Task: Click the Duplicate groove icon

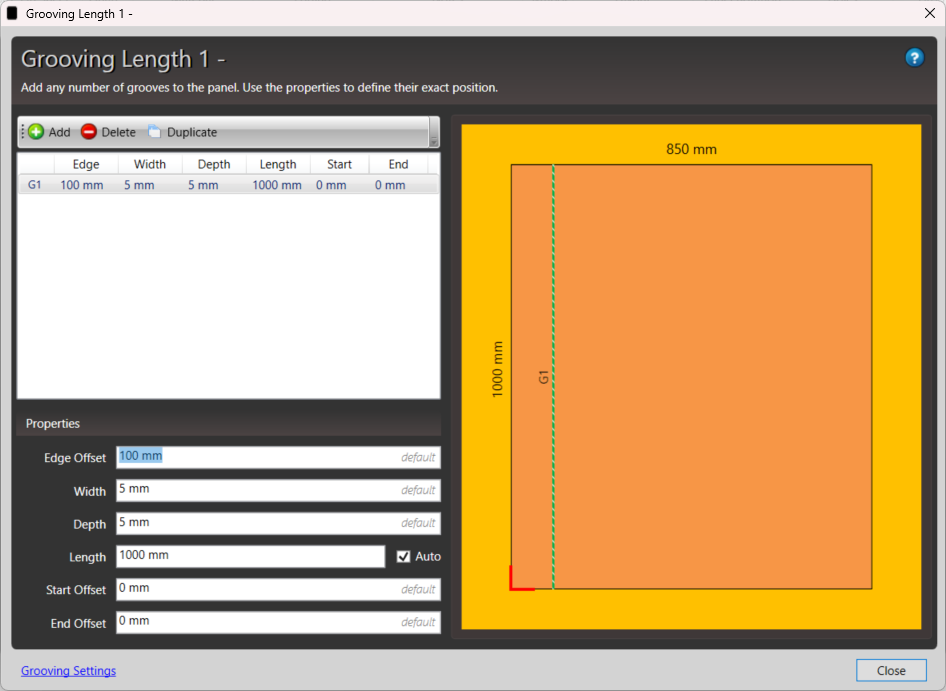Action: point(154,132)
